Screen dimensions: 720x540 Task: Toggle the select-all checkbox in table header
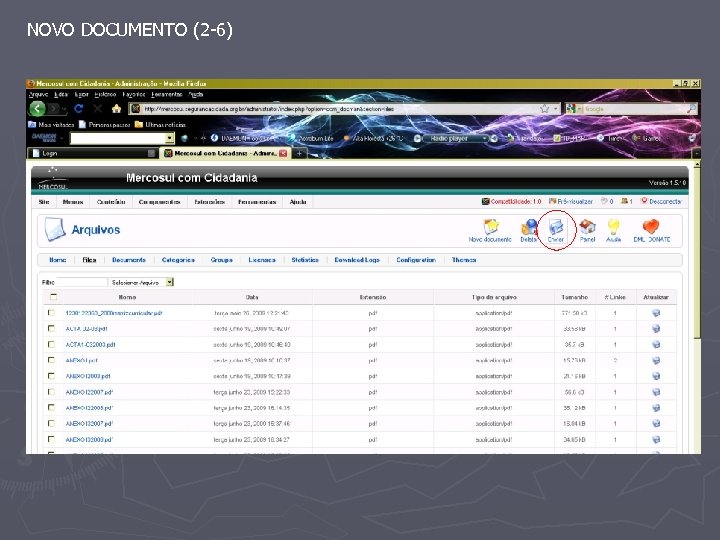click(53, 297)
